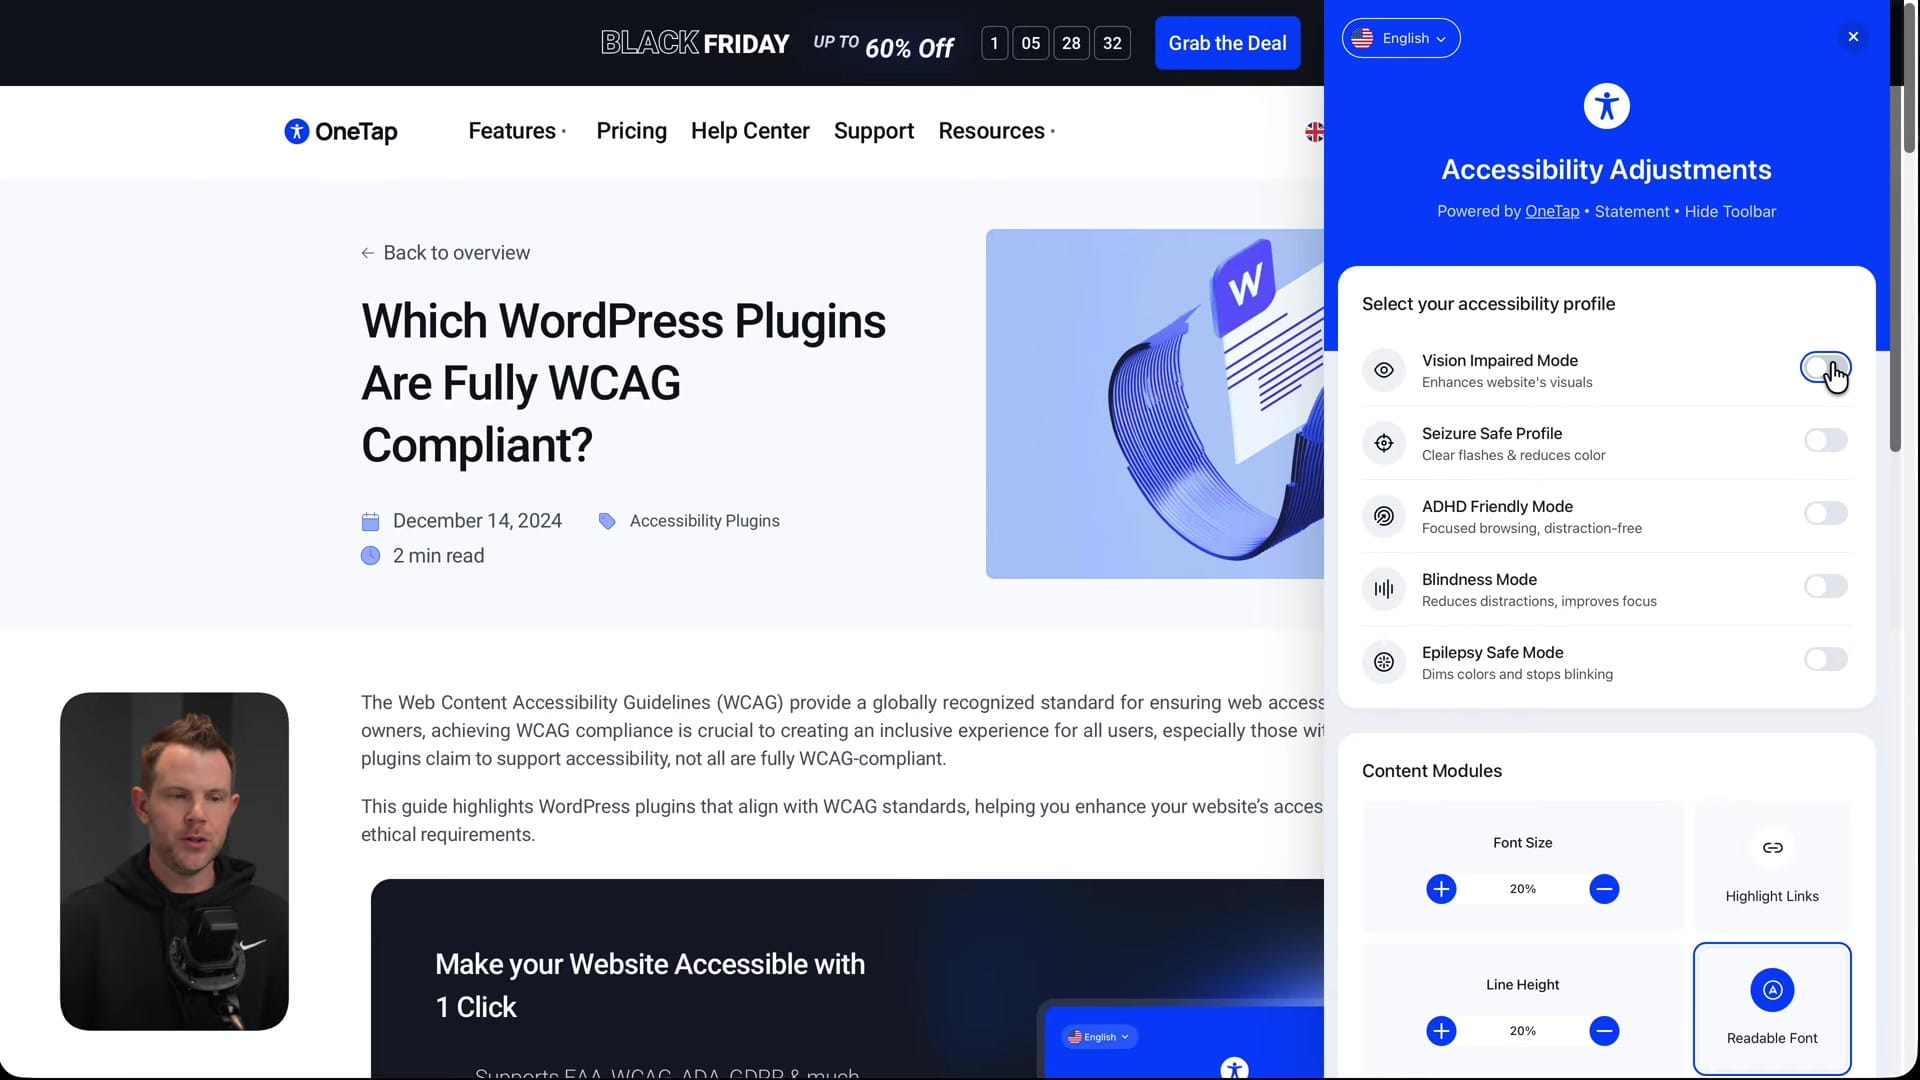This screenshot has height=1080, width=1920.
Task: Click Hide Toolbar link
Action: click(1730, 211)
